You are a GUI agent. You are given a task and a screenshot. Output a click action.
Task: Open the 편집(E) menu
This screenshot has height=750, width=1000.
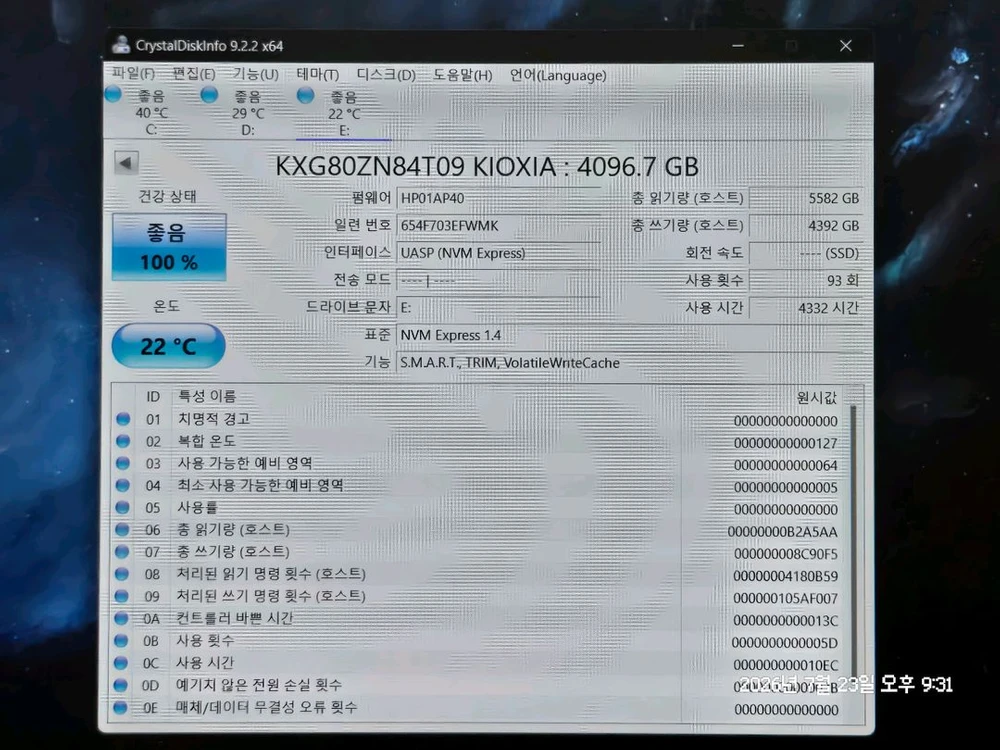tap(194, 74)
